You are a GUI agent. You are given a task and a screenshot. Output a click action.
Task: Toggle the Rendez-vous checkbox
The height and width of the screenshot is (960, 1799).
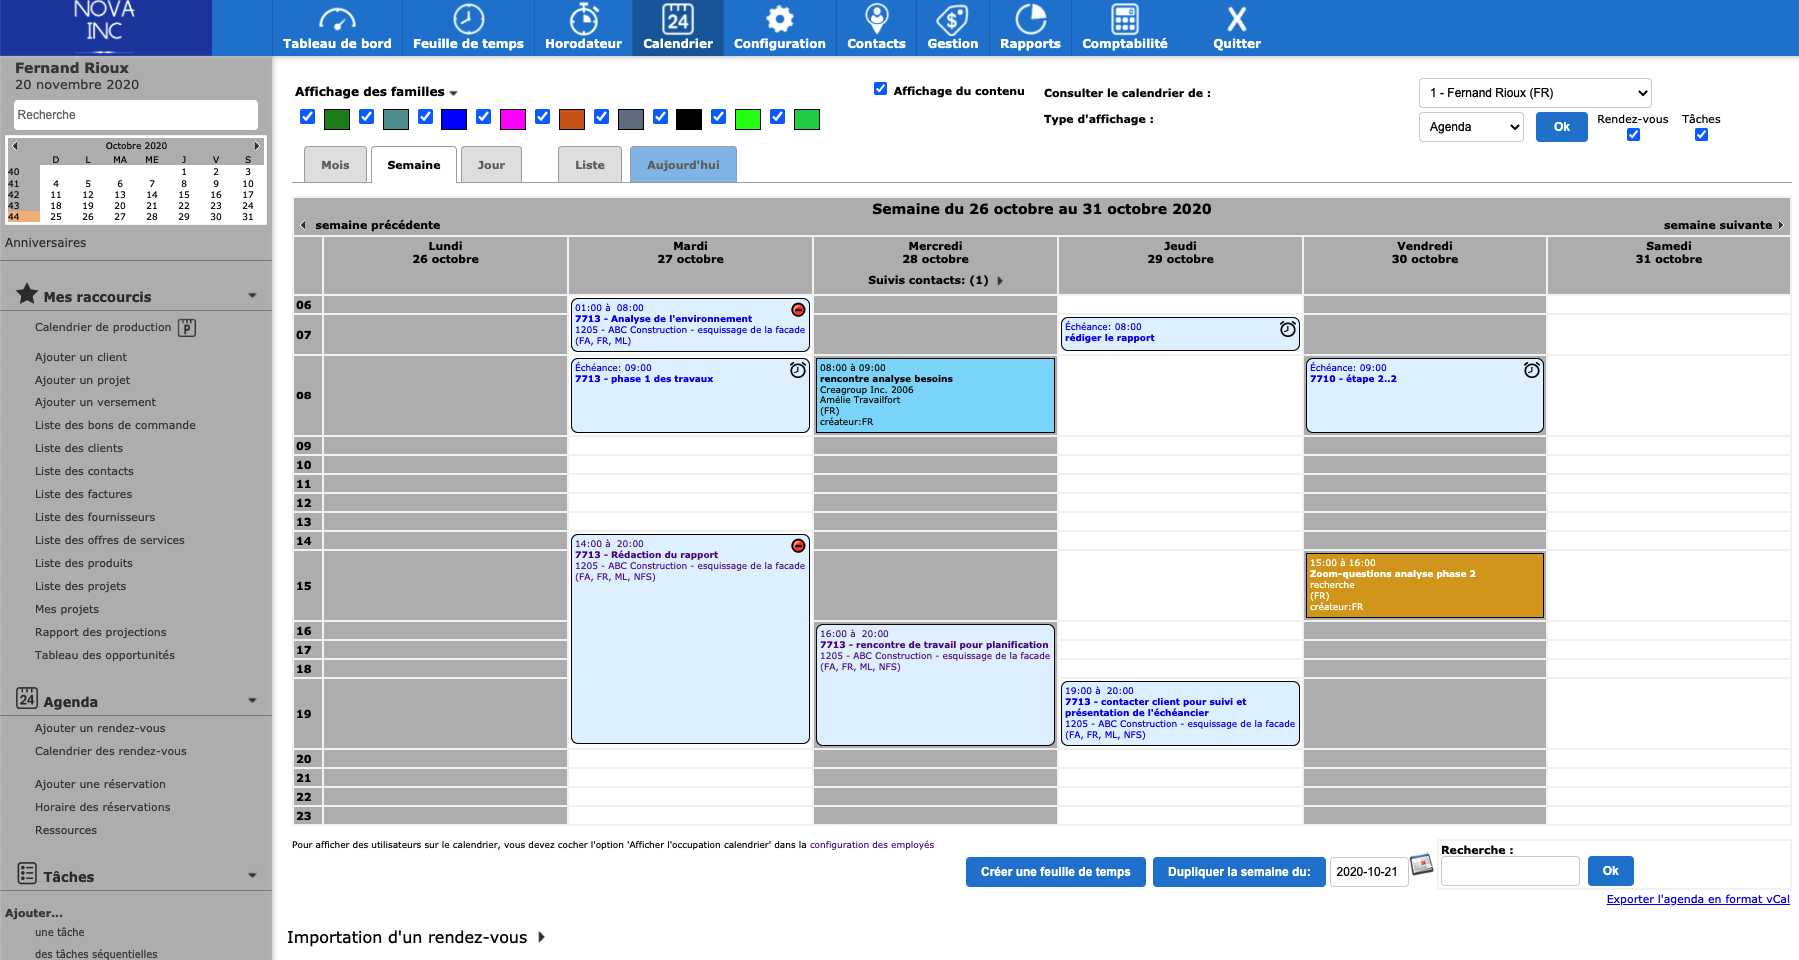pos(1633,135)
